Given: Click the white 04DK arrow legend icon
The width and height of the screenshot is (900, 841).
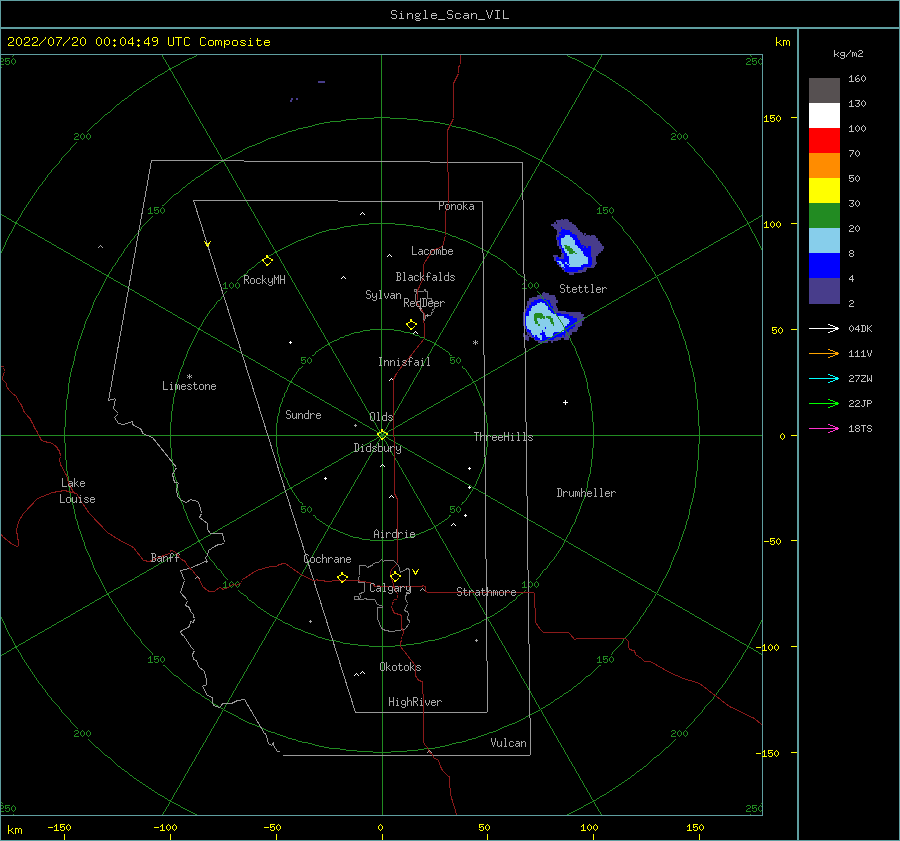Looking at the screenshot, I should pyautogui.click(x=824, y=328).
